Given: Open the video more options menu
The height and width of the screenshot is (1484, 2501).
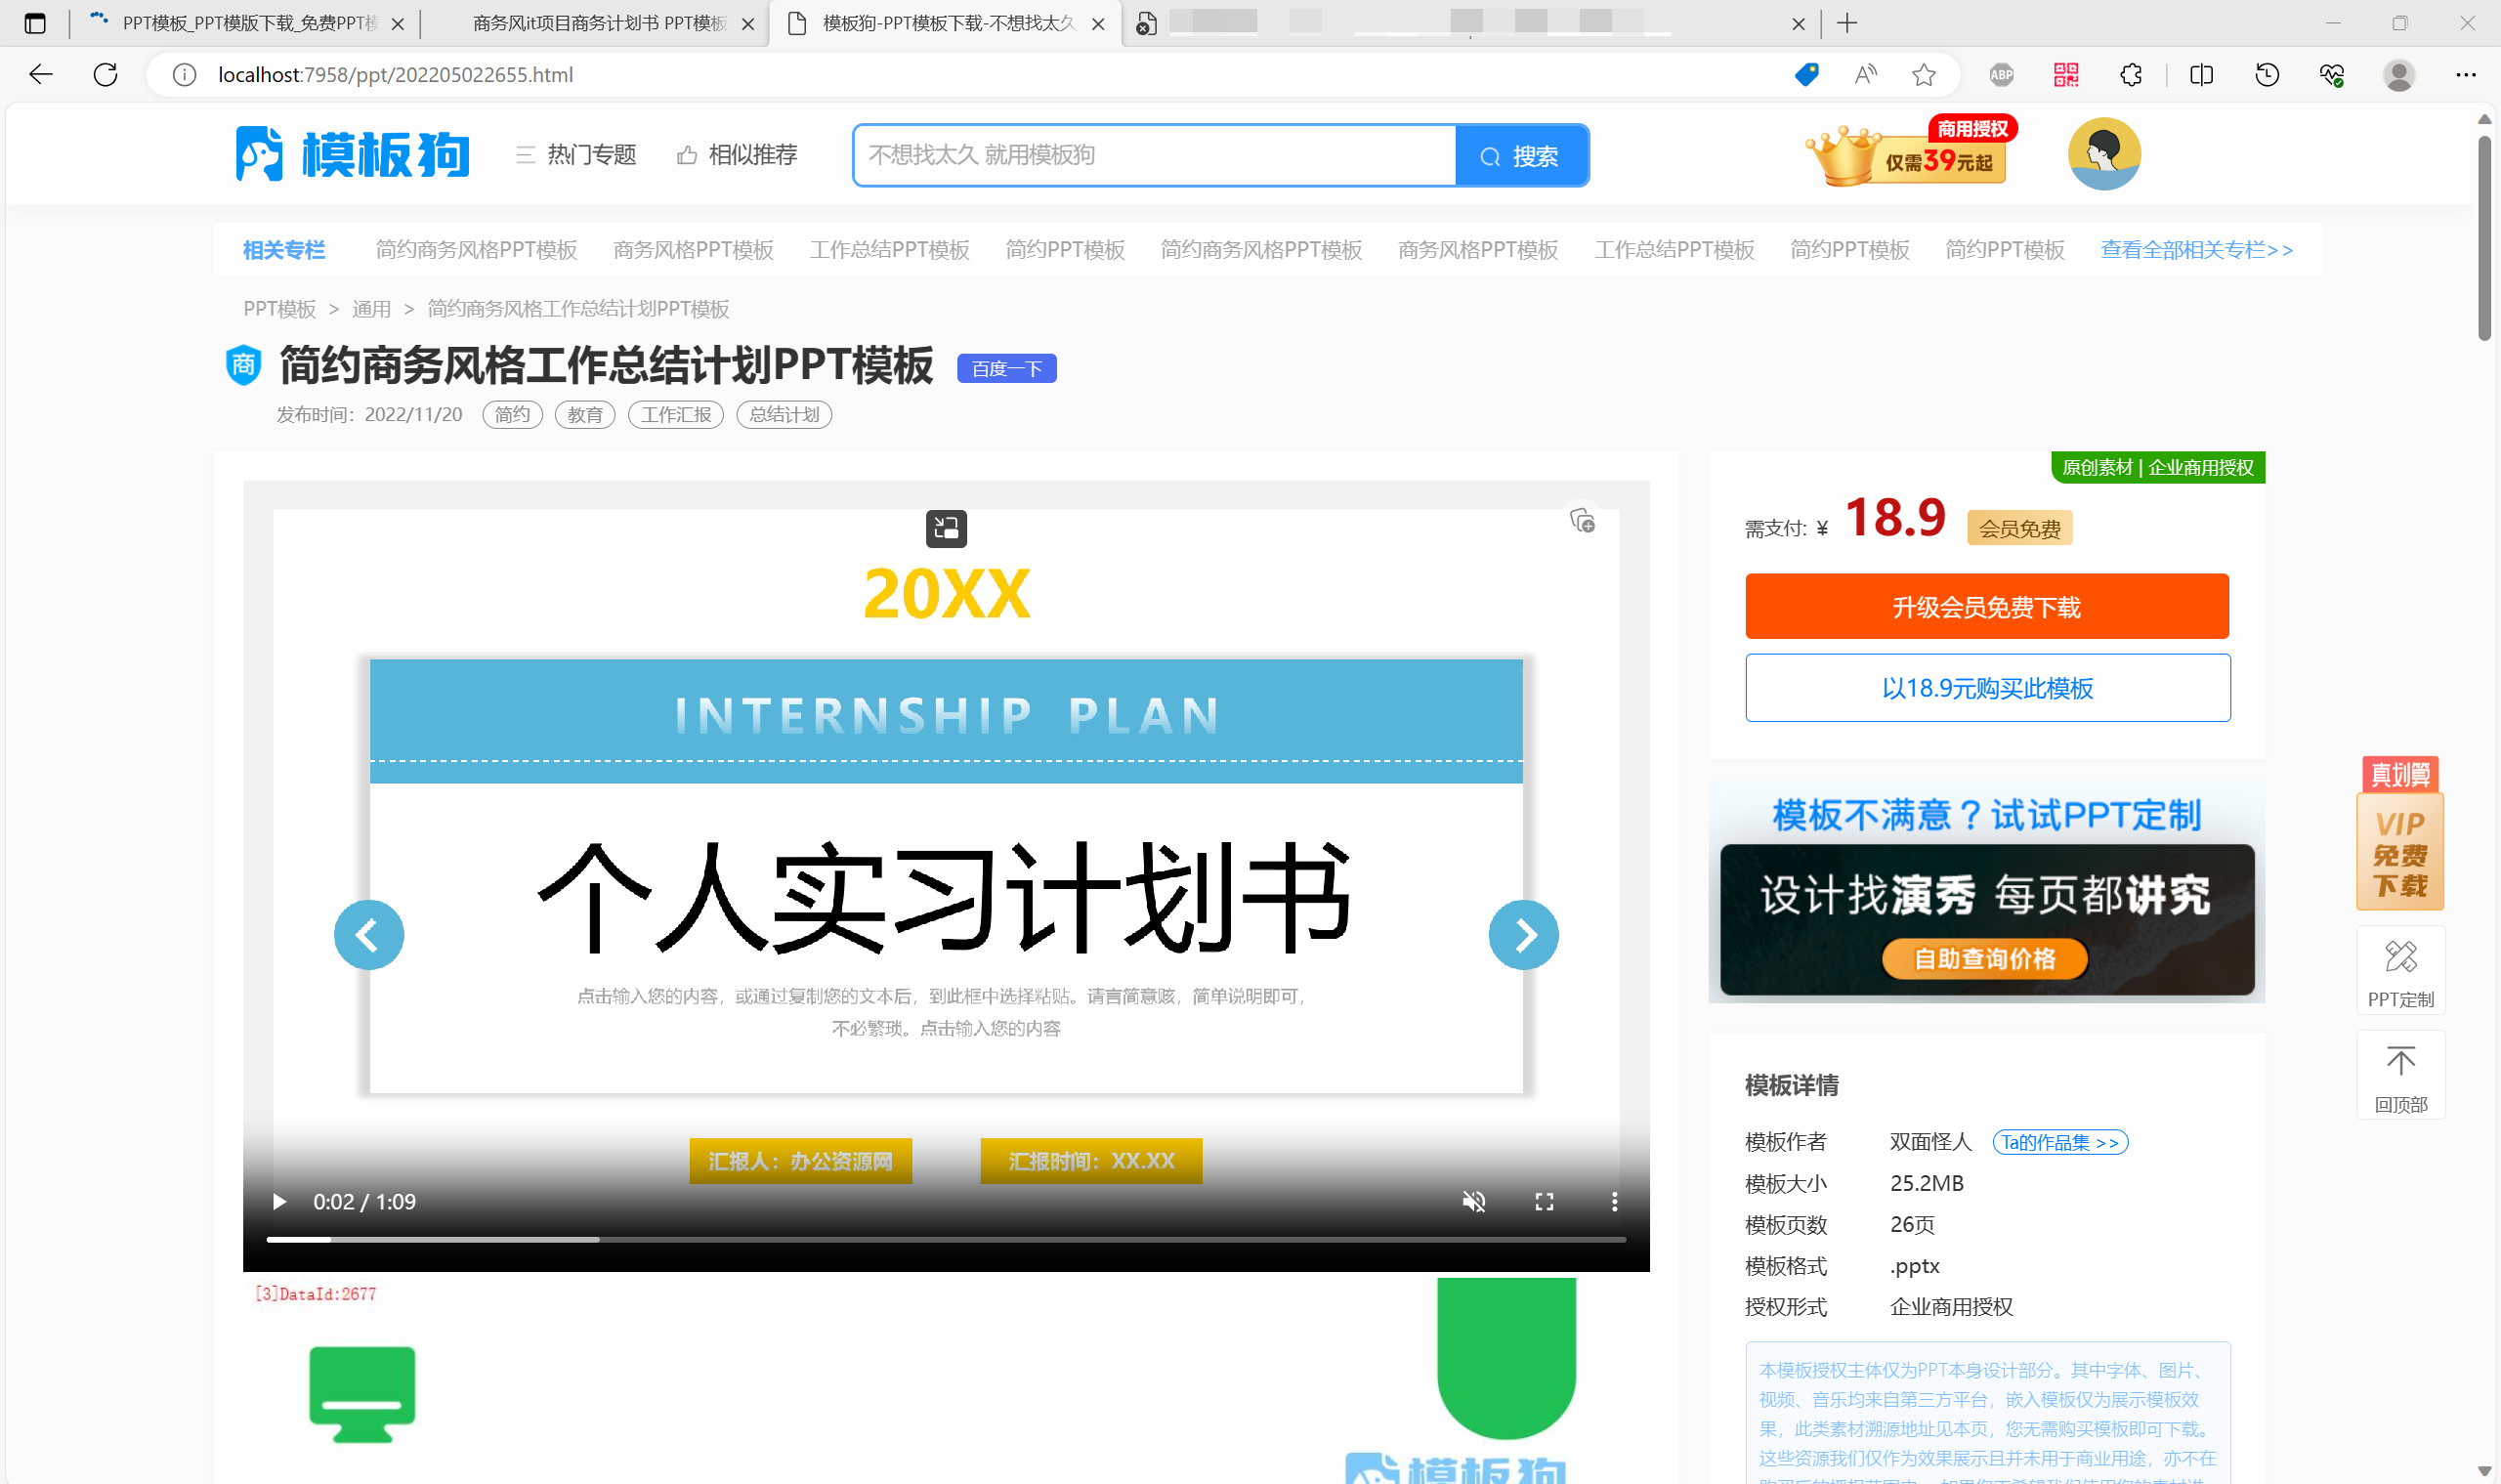Looking at the screenshot, I should click(1614, 1201).
